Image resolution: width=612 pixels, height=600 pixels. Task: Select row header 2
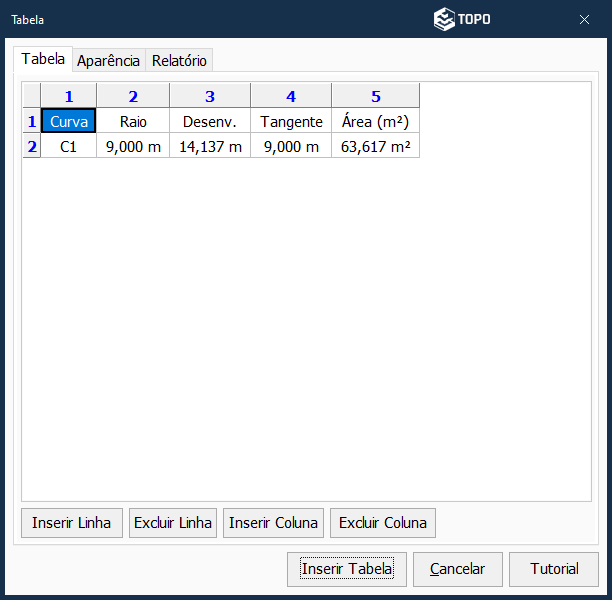(32, 147)
